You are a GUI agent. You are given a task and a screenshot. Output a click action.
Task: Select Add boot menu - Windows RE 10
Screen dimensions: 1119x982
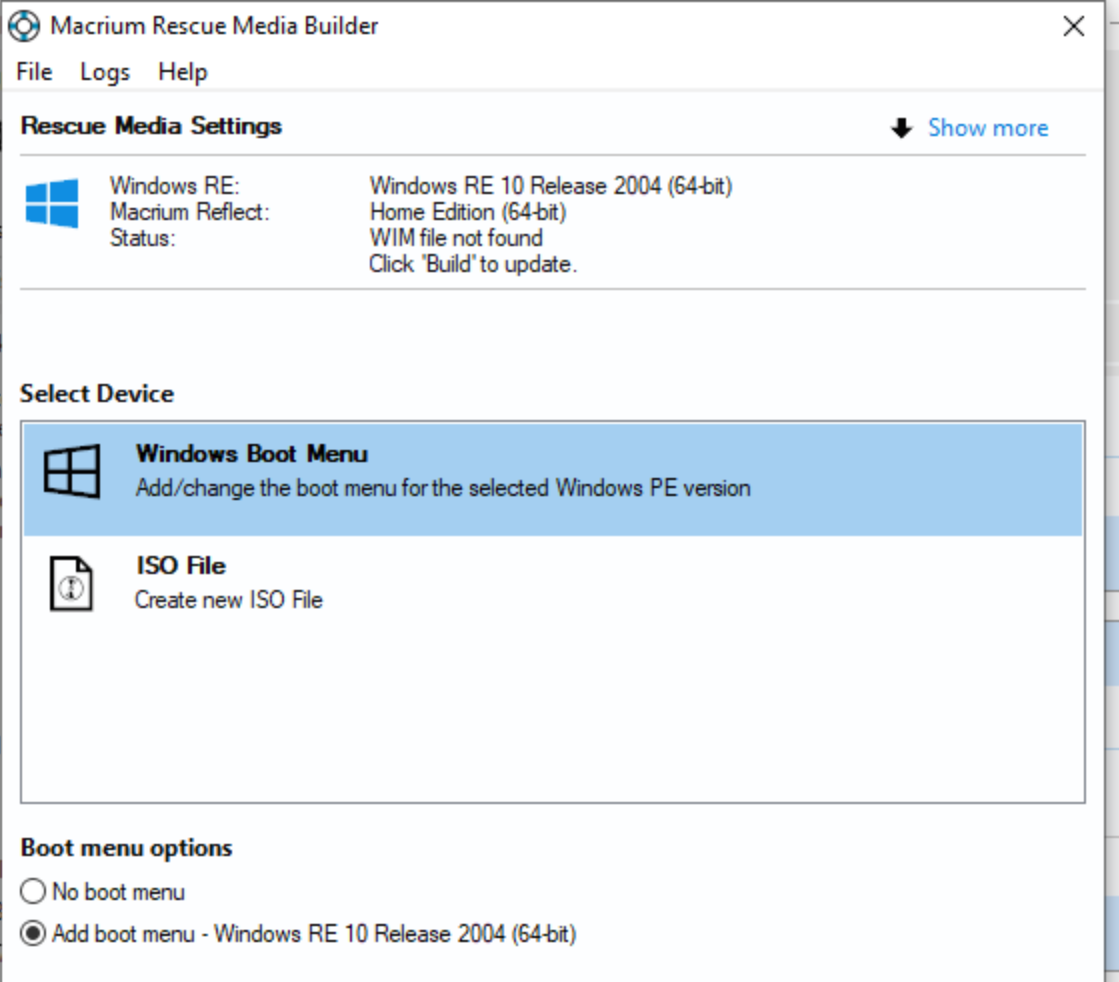coord(31,933)
